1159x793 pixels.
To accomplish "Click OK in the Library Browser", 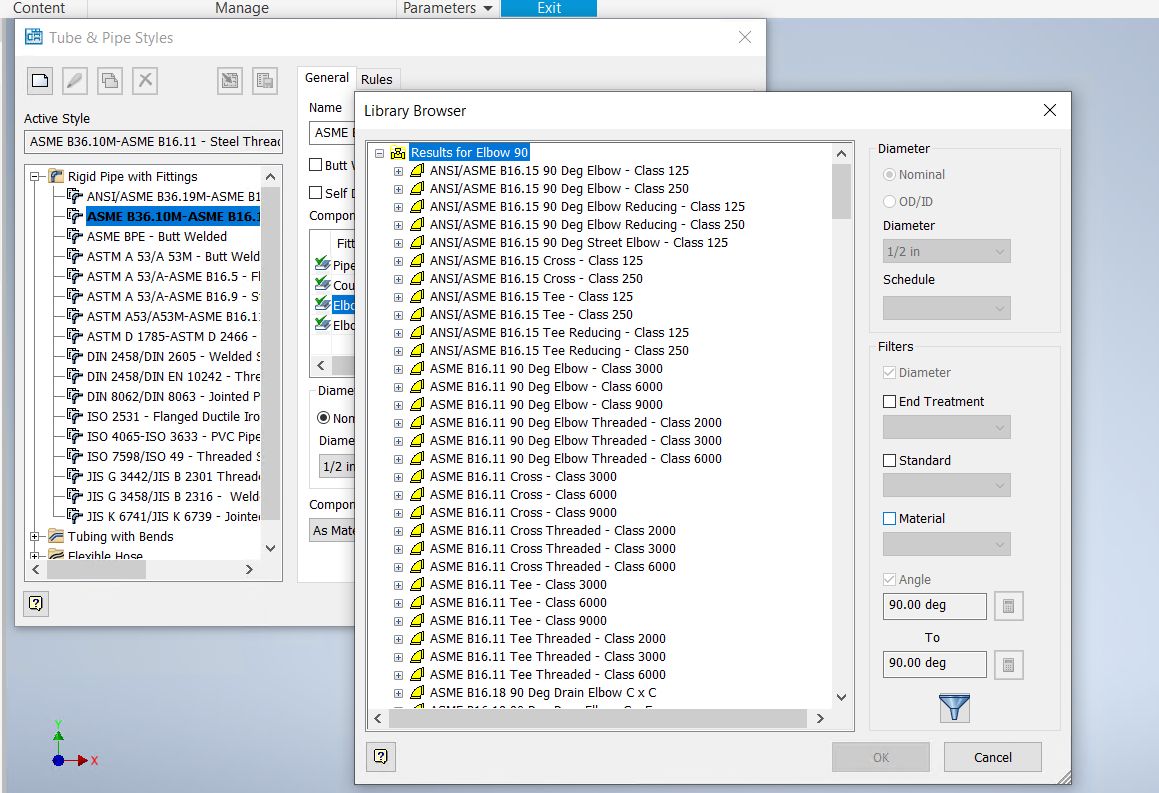I will point(880,757).
